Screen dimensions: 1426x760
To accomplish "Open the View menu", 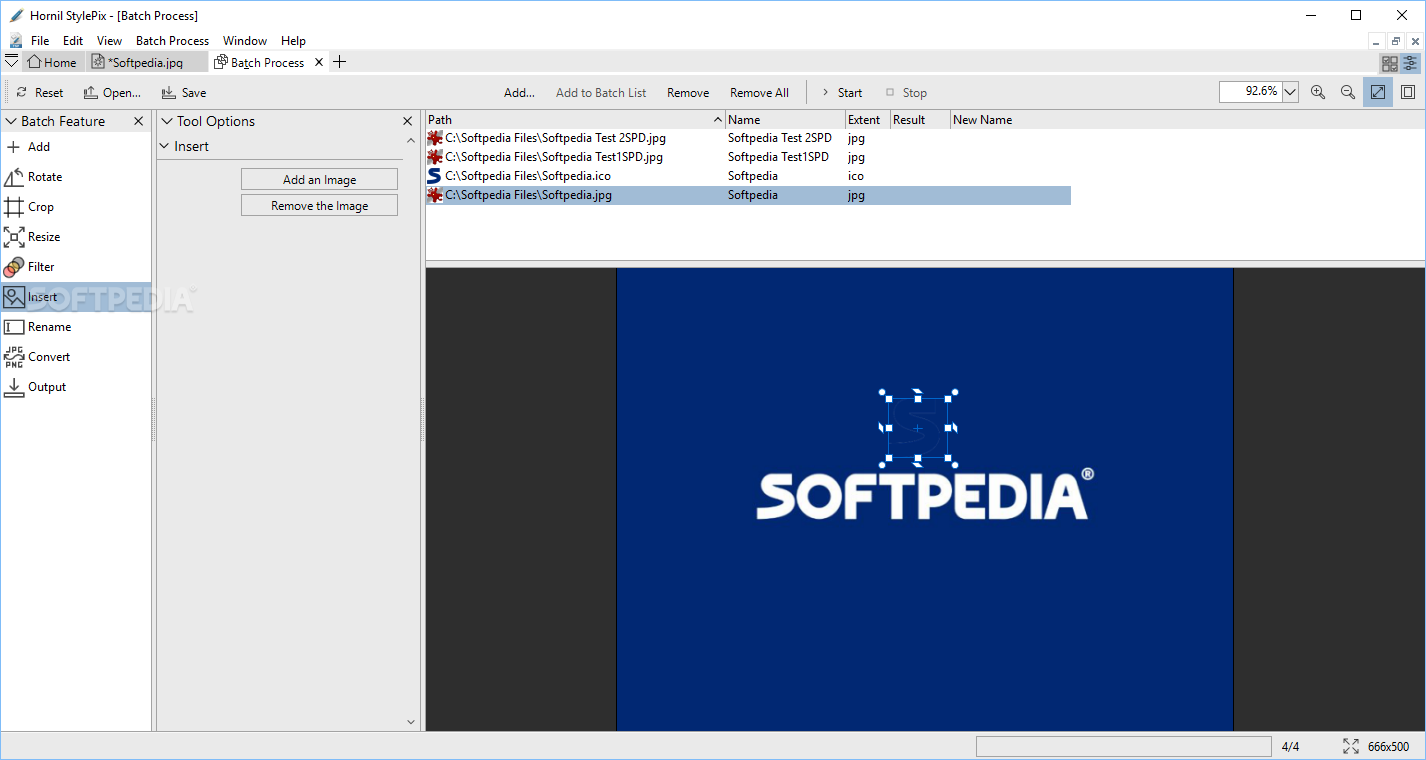I will (109, 41).
